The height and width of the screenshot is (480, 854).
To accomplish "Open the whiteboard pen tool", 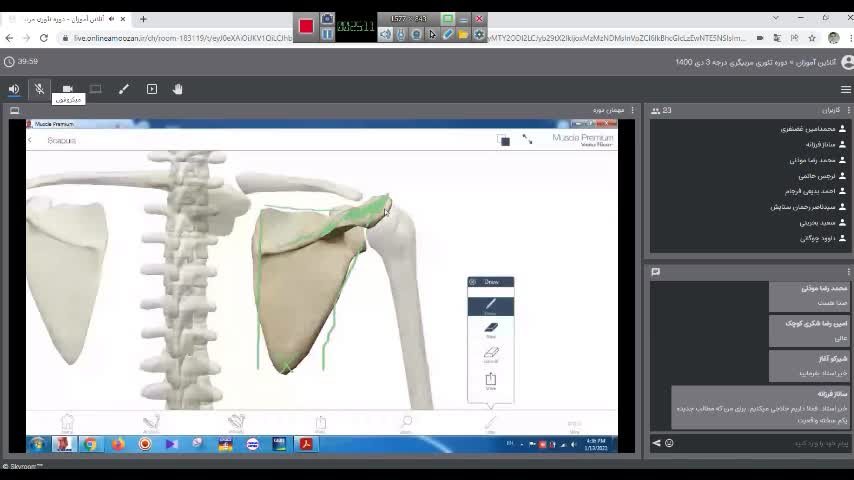I will tap(124, 89).
